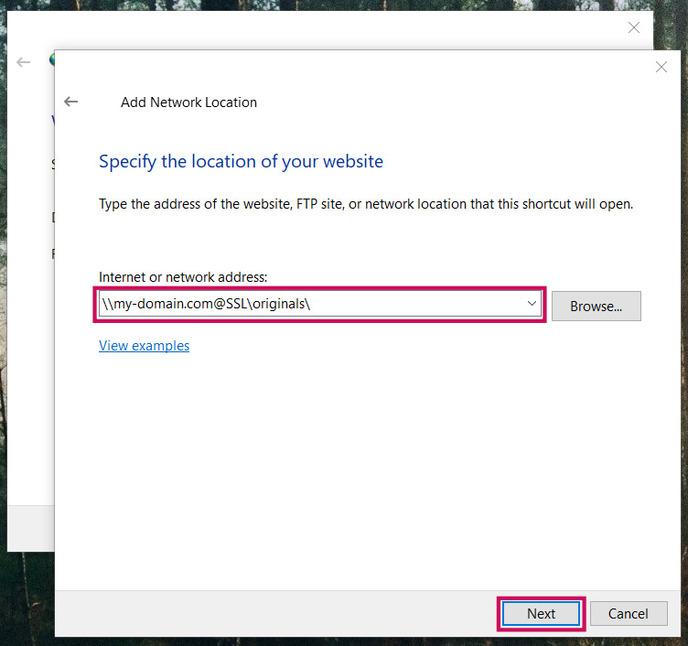Close the Add Network Location dialog
The height and width of the screenshot is (646, 688).
point(661,67)
